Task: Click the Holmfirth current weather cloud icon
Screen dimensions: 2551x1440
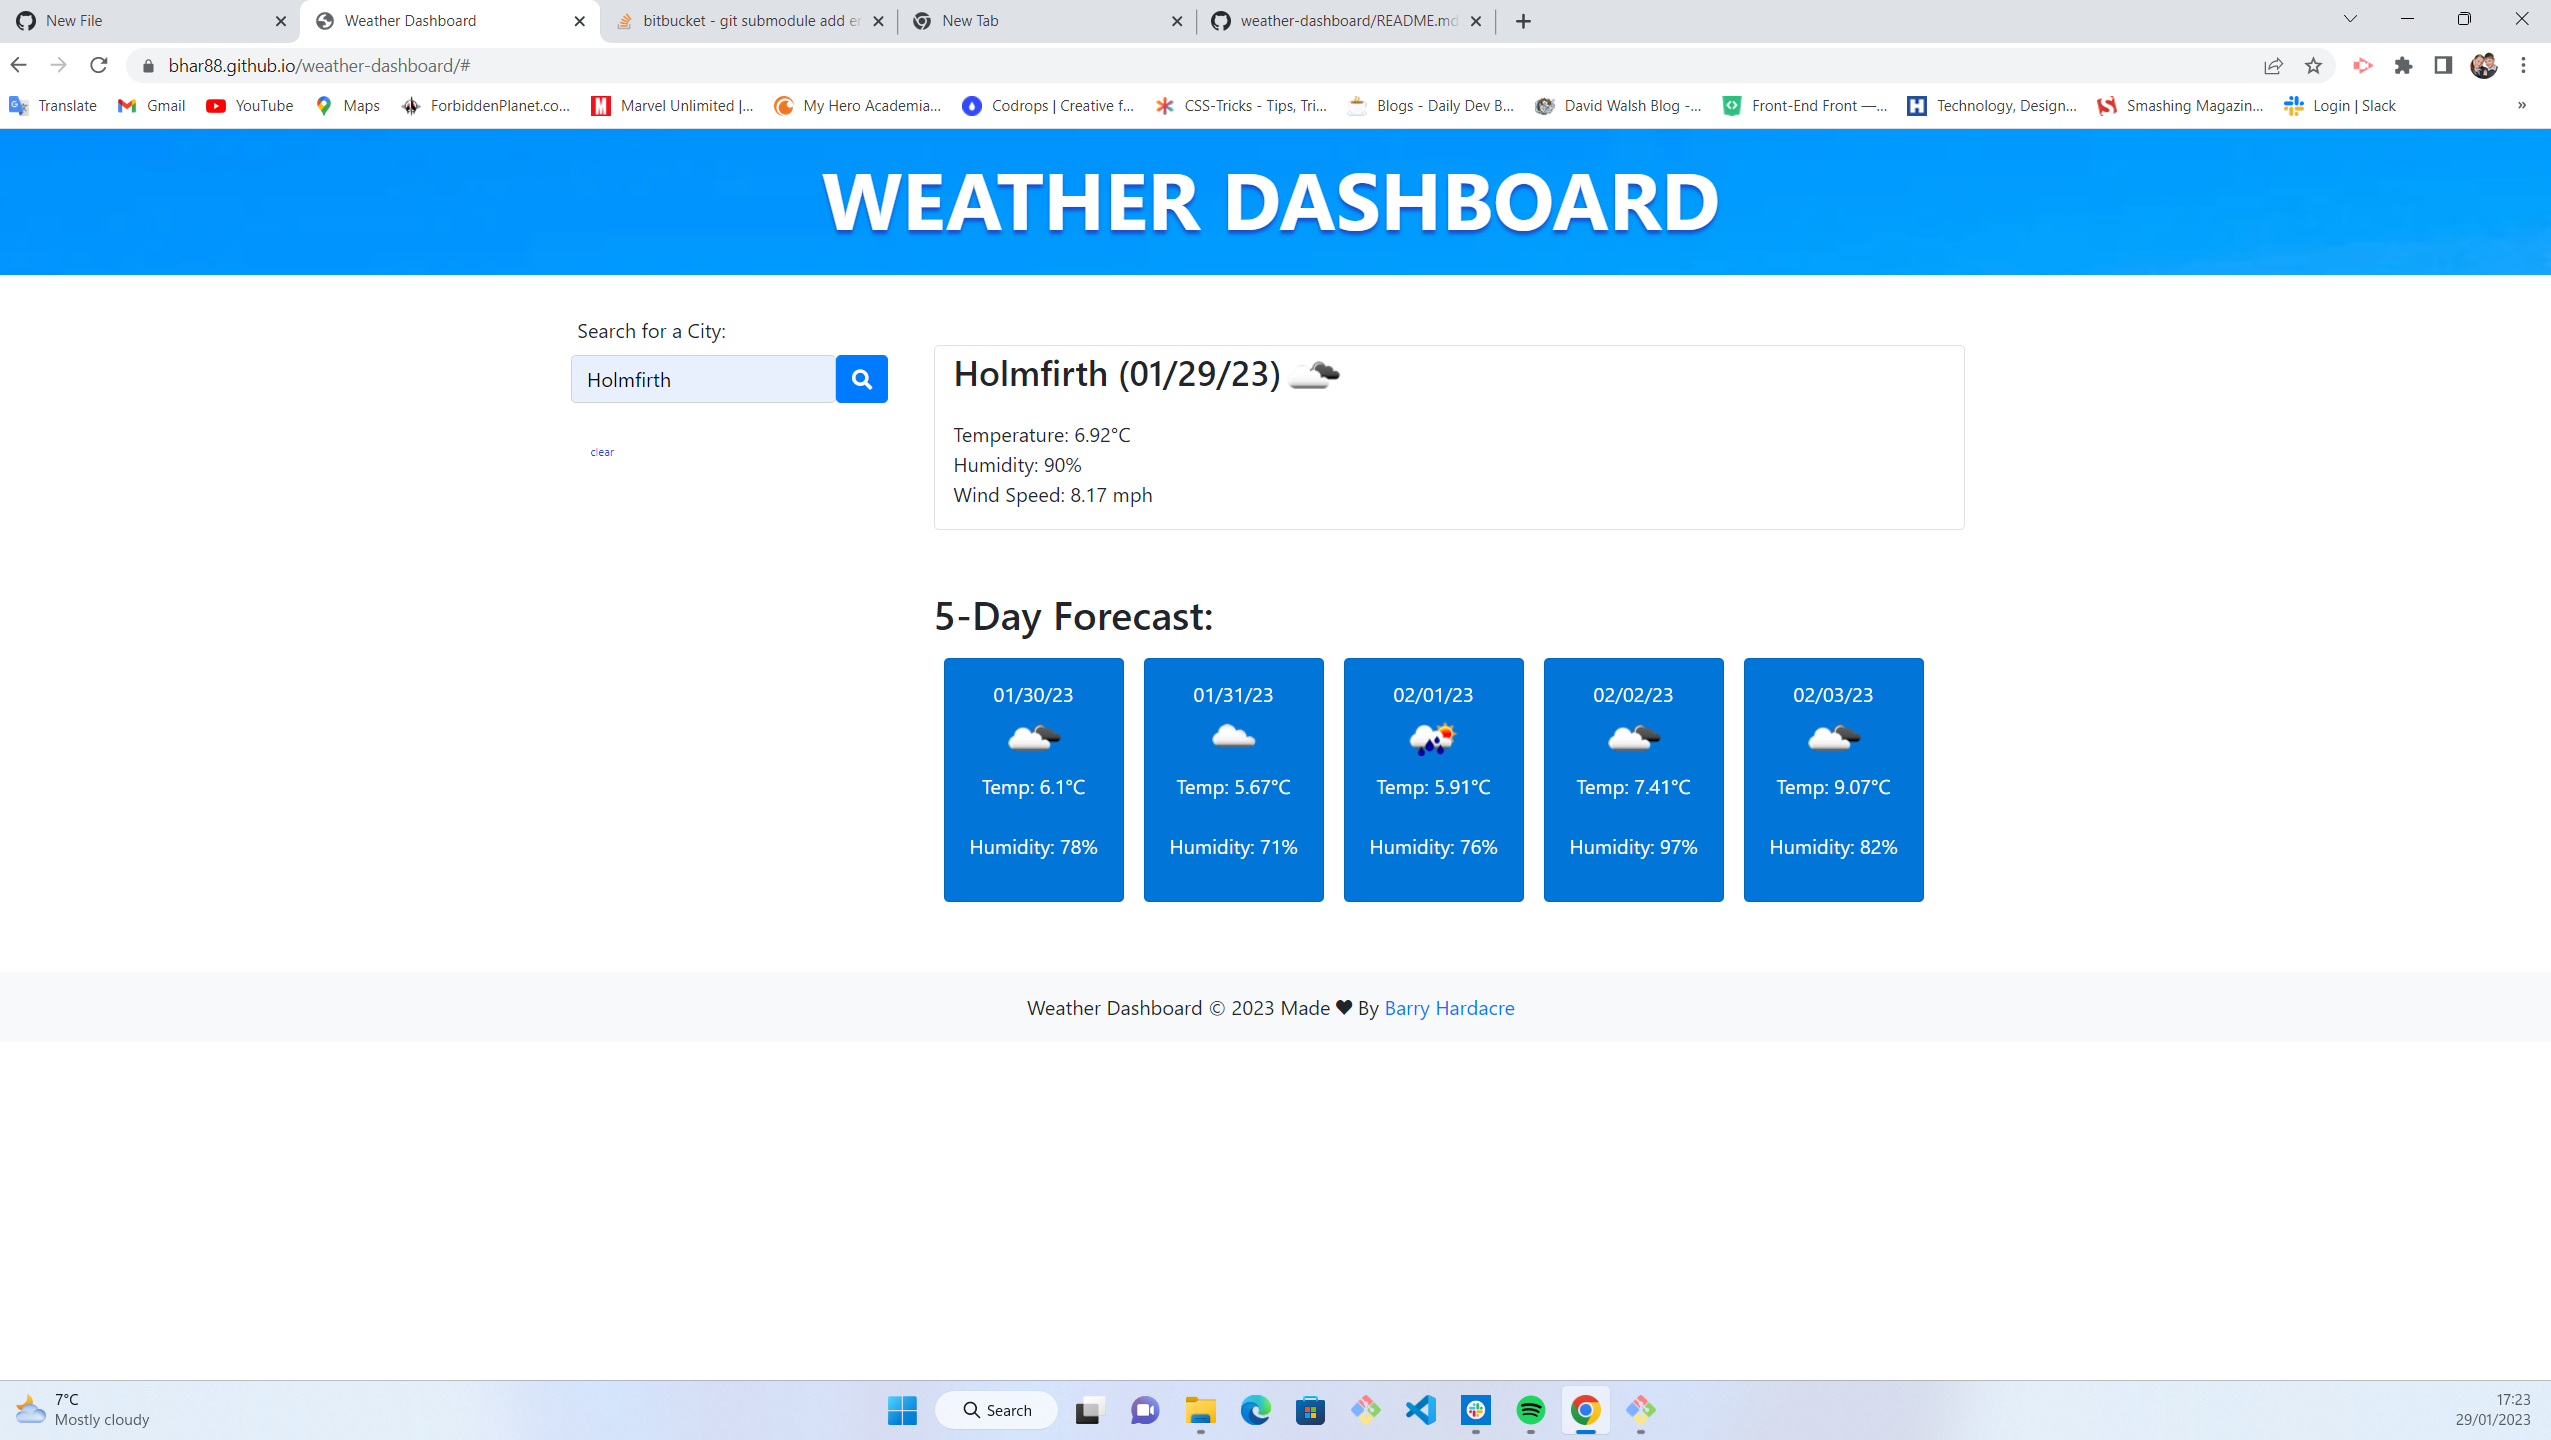Action: (1314, 375)
